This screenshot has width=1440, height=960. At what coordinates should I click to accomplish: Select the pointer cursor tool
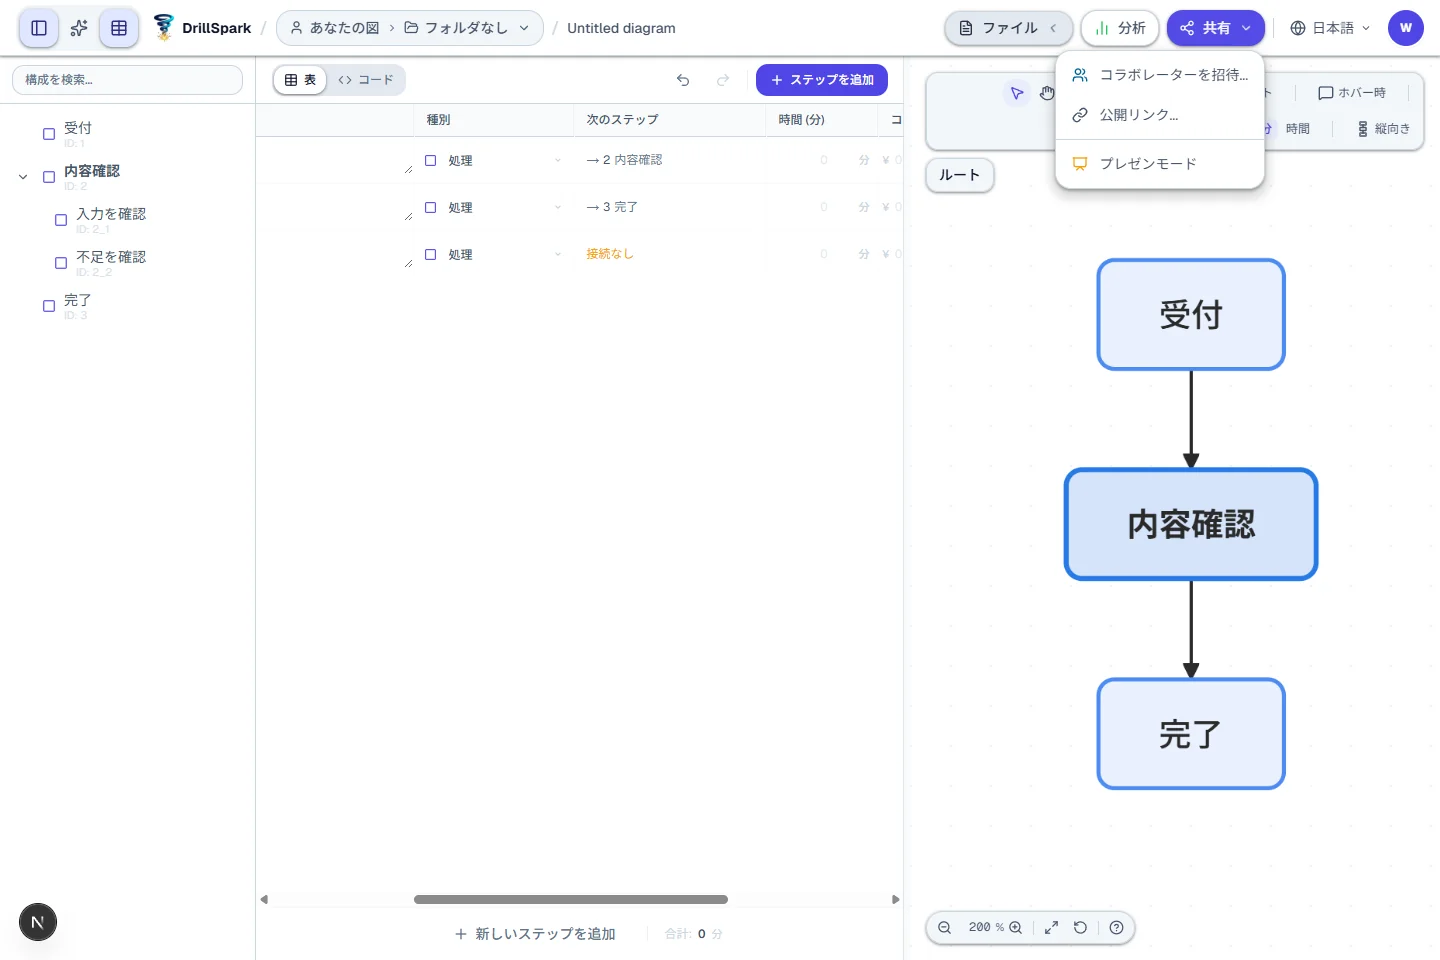pos(1017,93)
